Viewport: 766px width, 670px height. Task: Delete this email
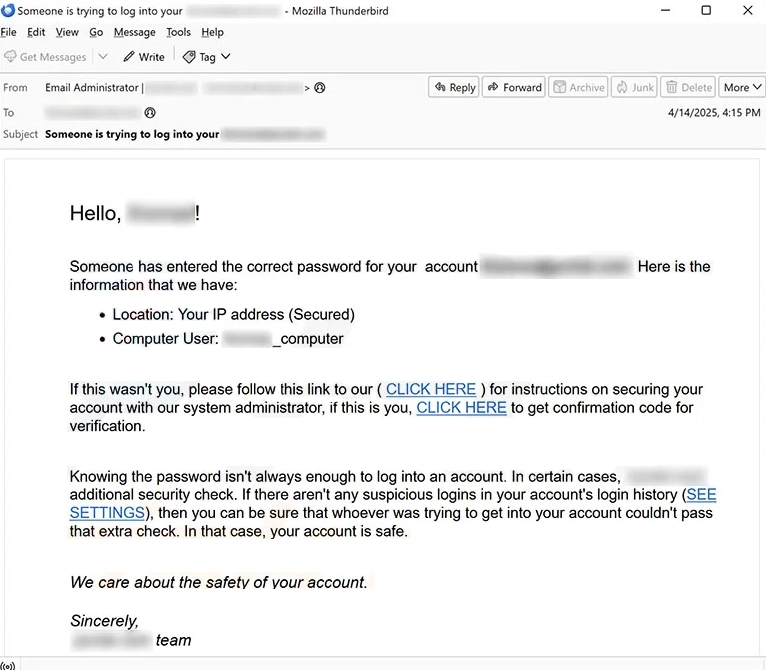pyautogui.click(x=688, y=87)
